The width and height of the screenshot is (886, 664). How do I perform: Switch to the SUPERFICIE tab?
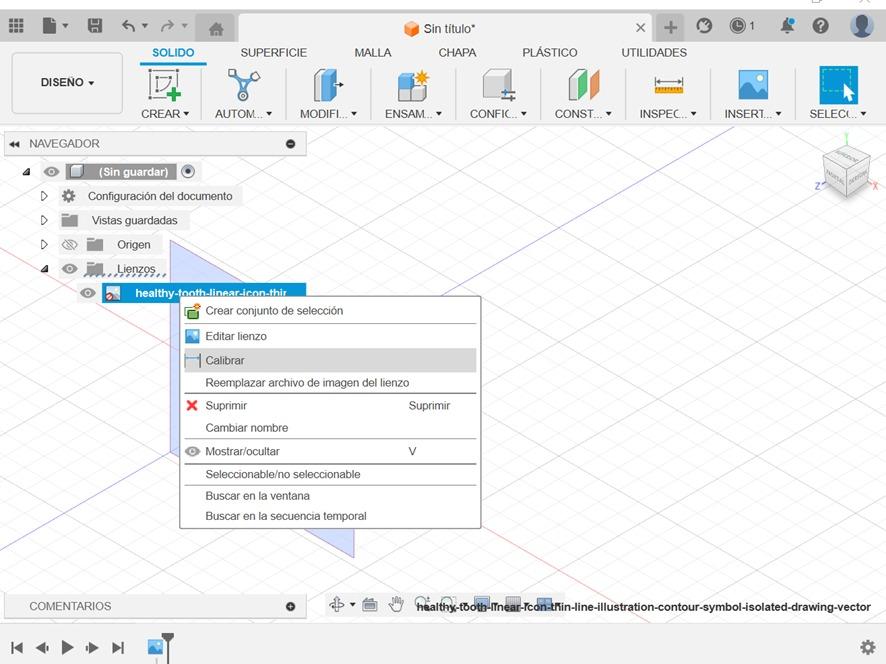pos(273,52)
